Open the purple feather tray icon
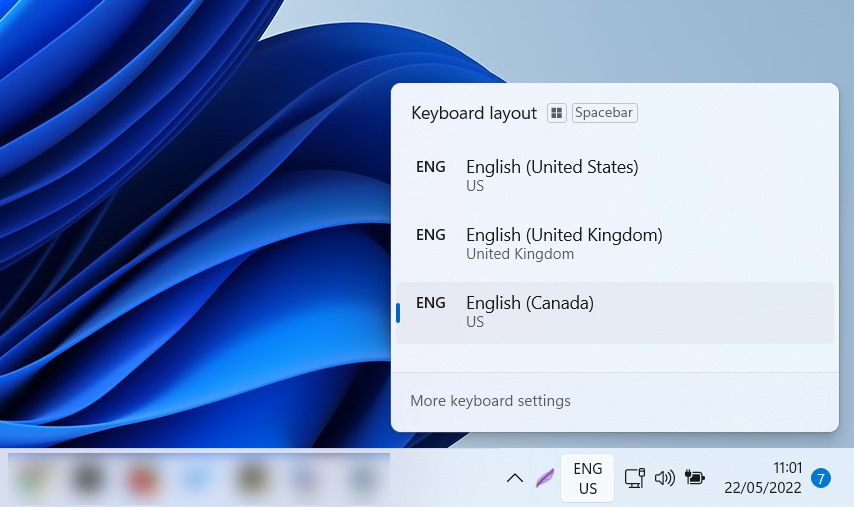This screenshot has width=854, height=507. point(545,478)
